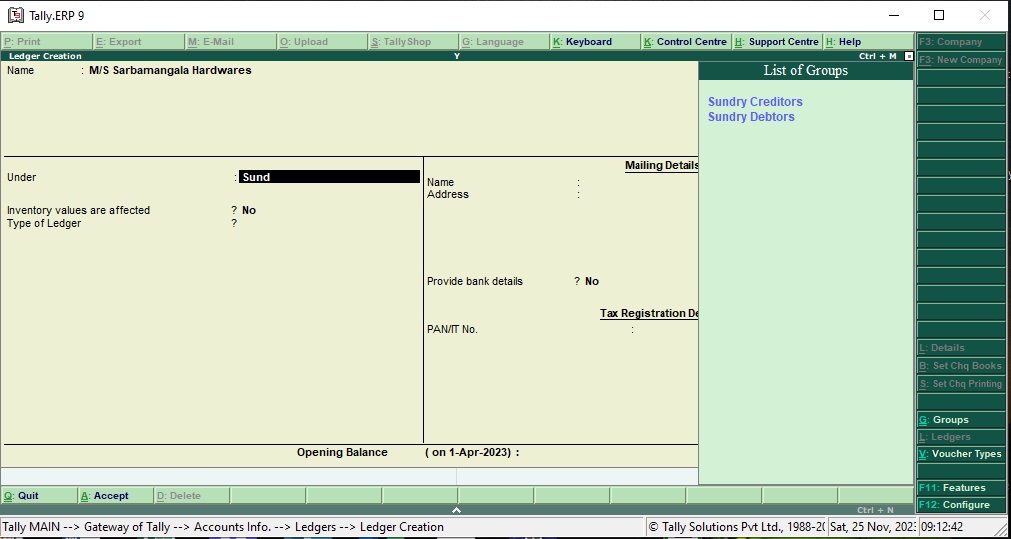Click Set Chq Books sidebar button

point(961,366)
